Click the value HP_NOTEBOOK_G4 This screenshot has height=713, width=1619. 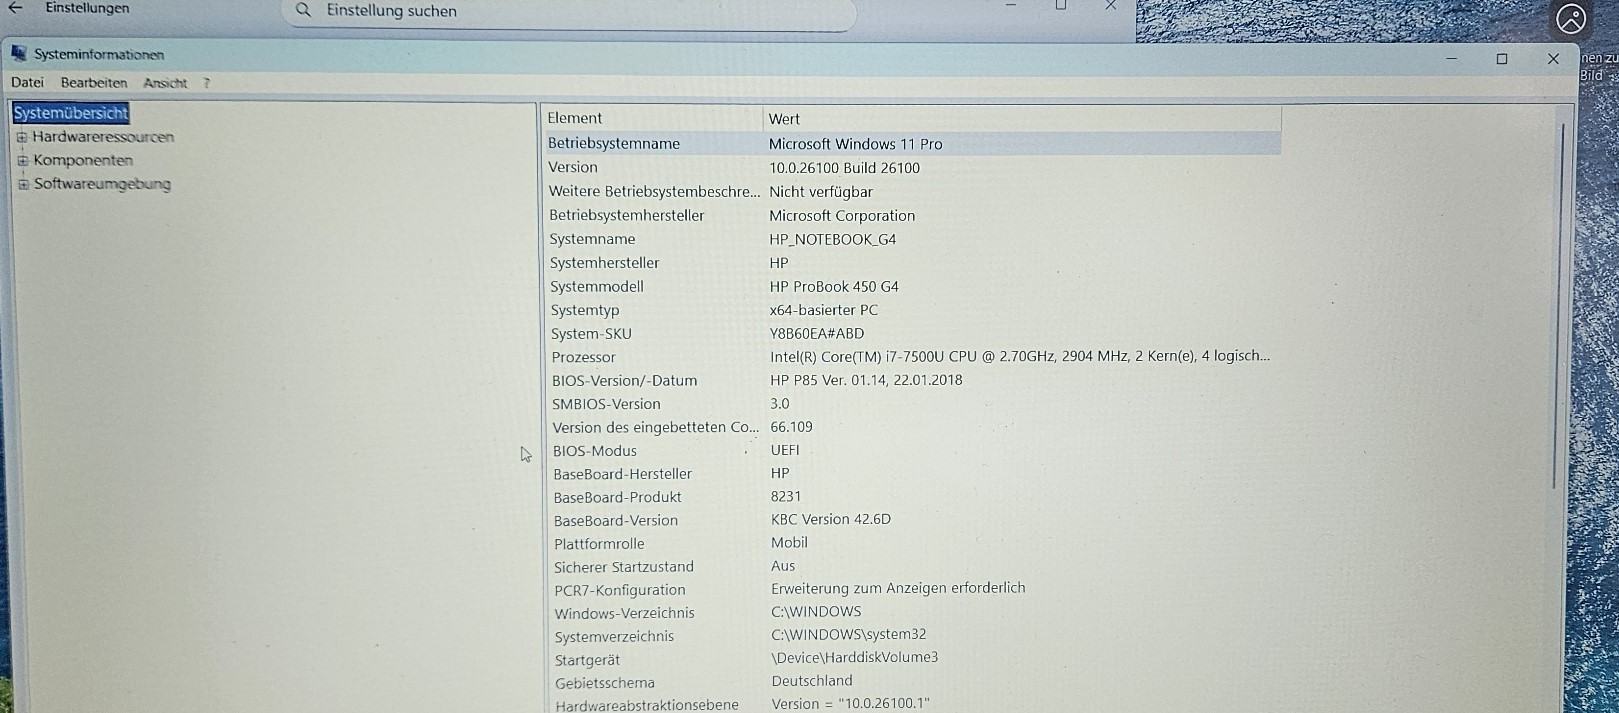pos(833,239)
